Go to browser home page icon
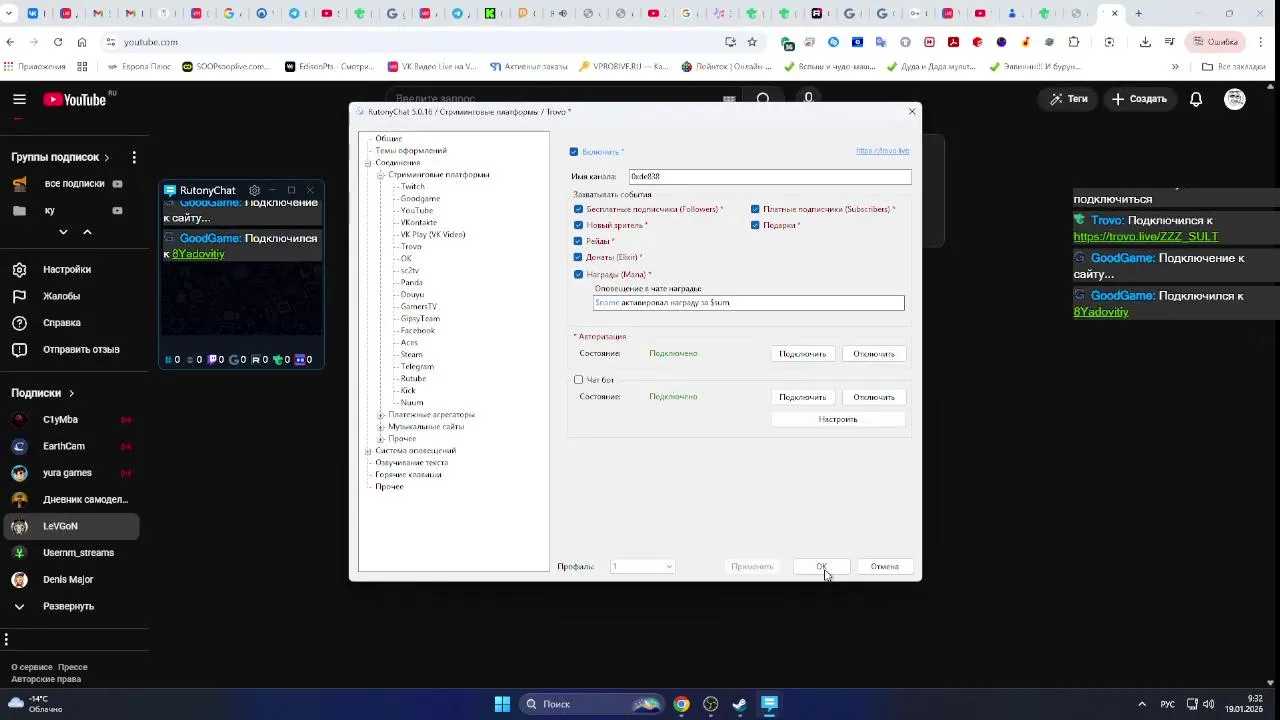 (x=82, y=42)
